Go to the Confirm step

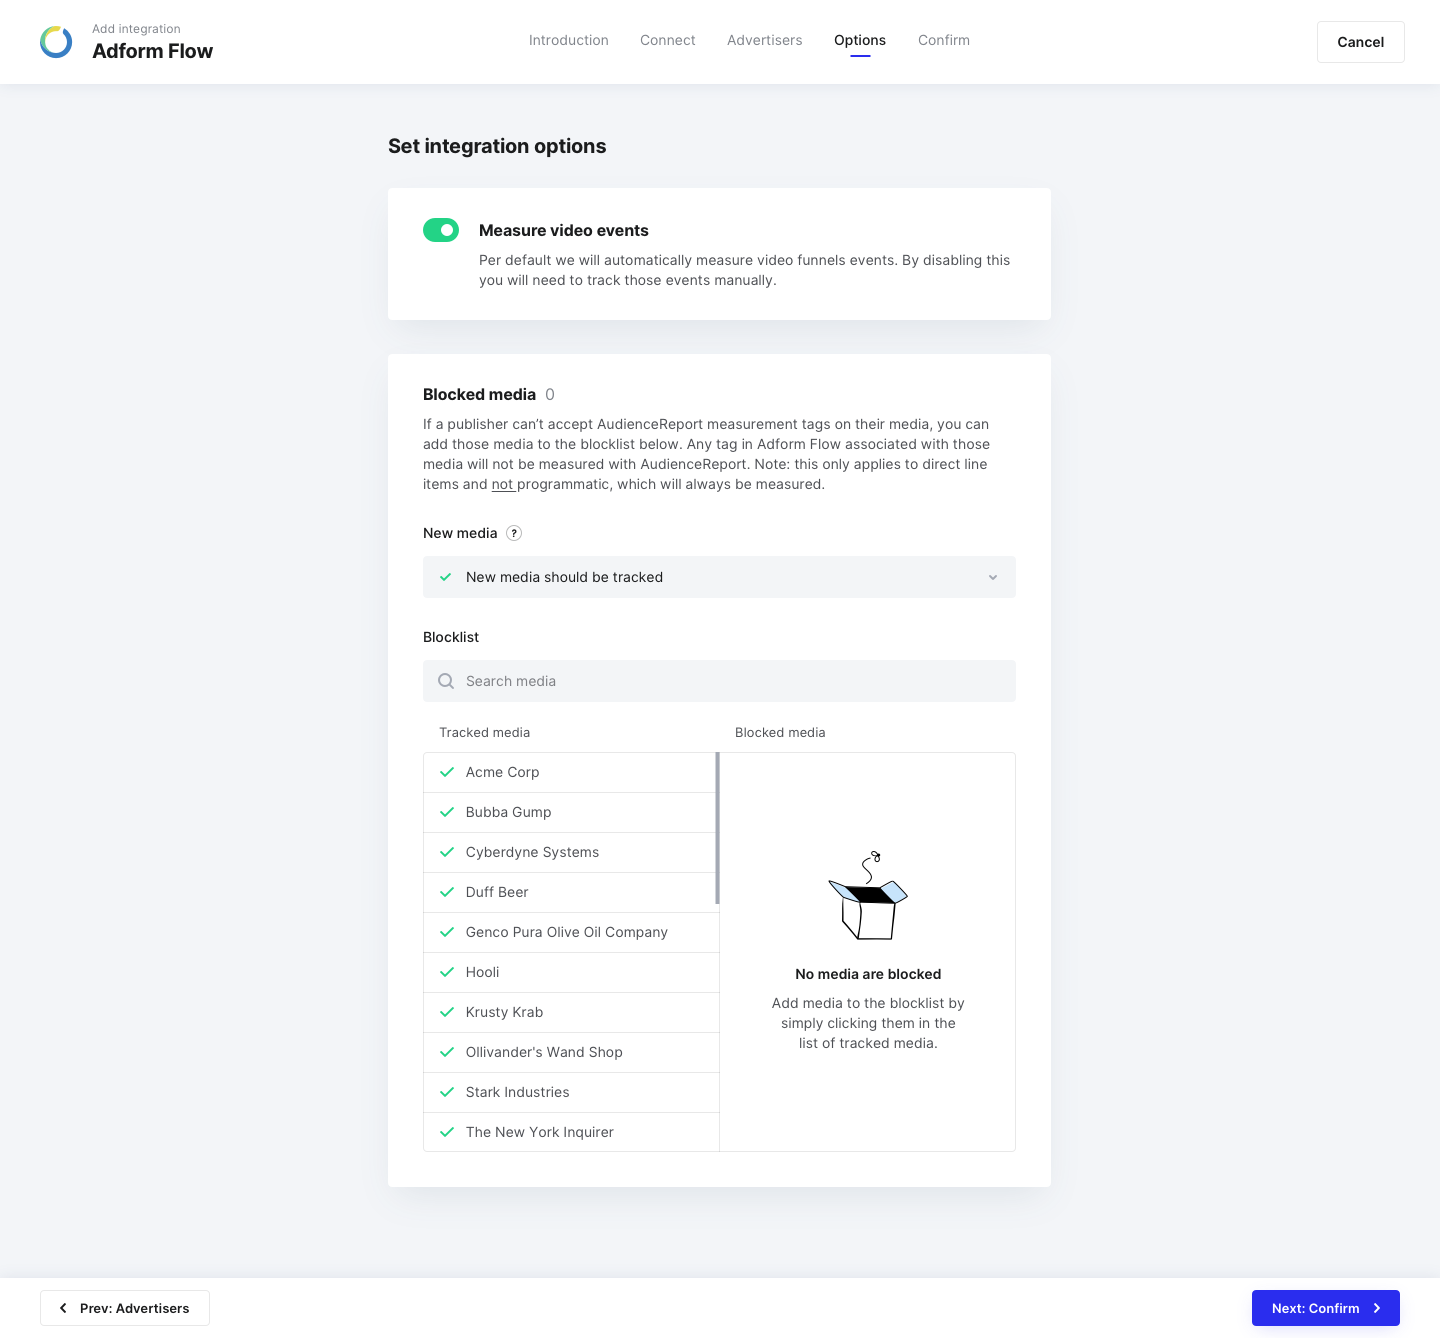tap(944, 40)
